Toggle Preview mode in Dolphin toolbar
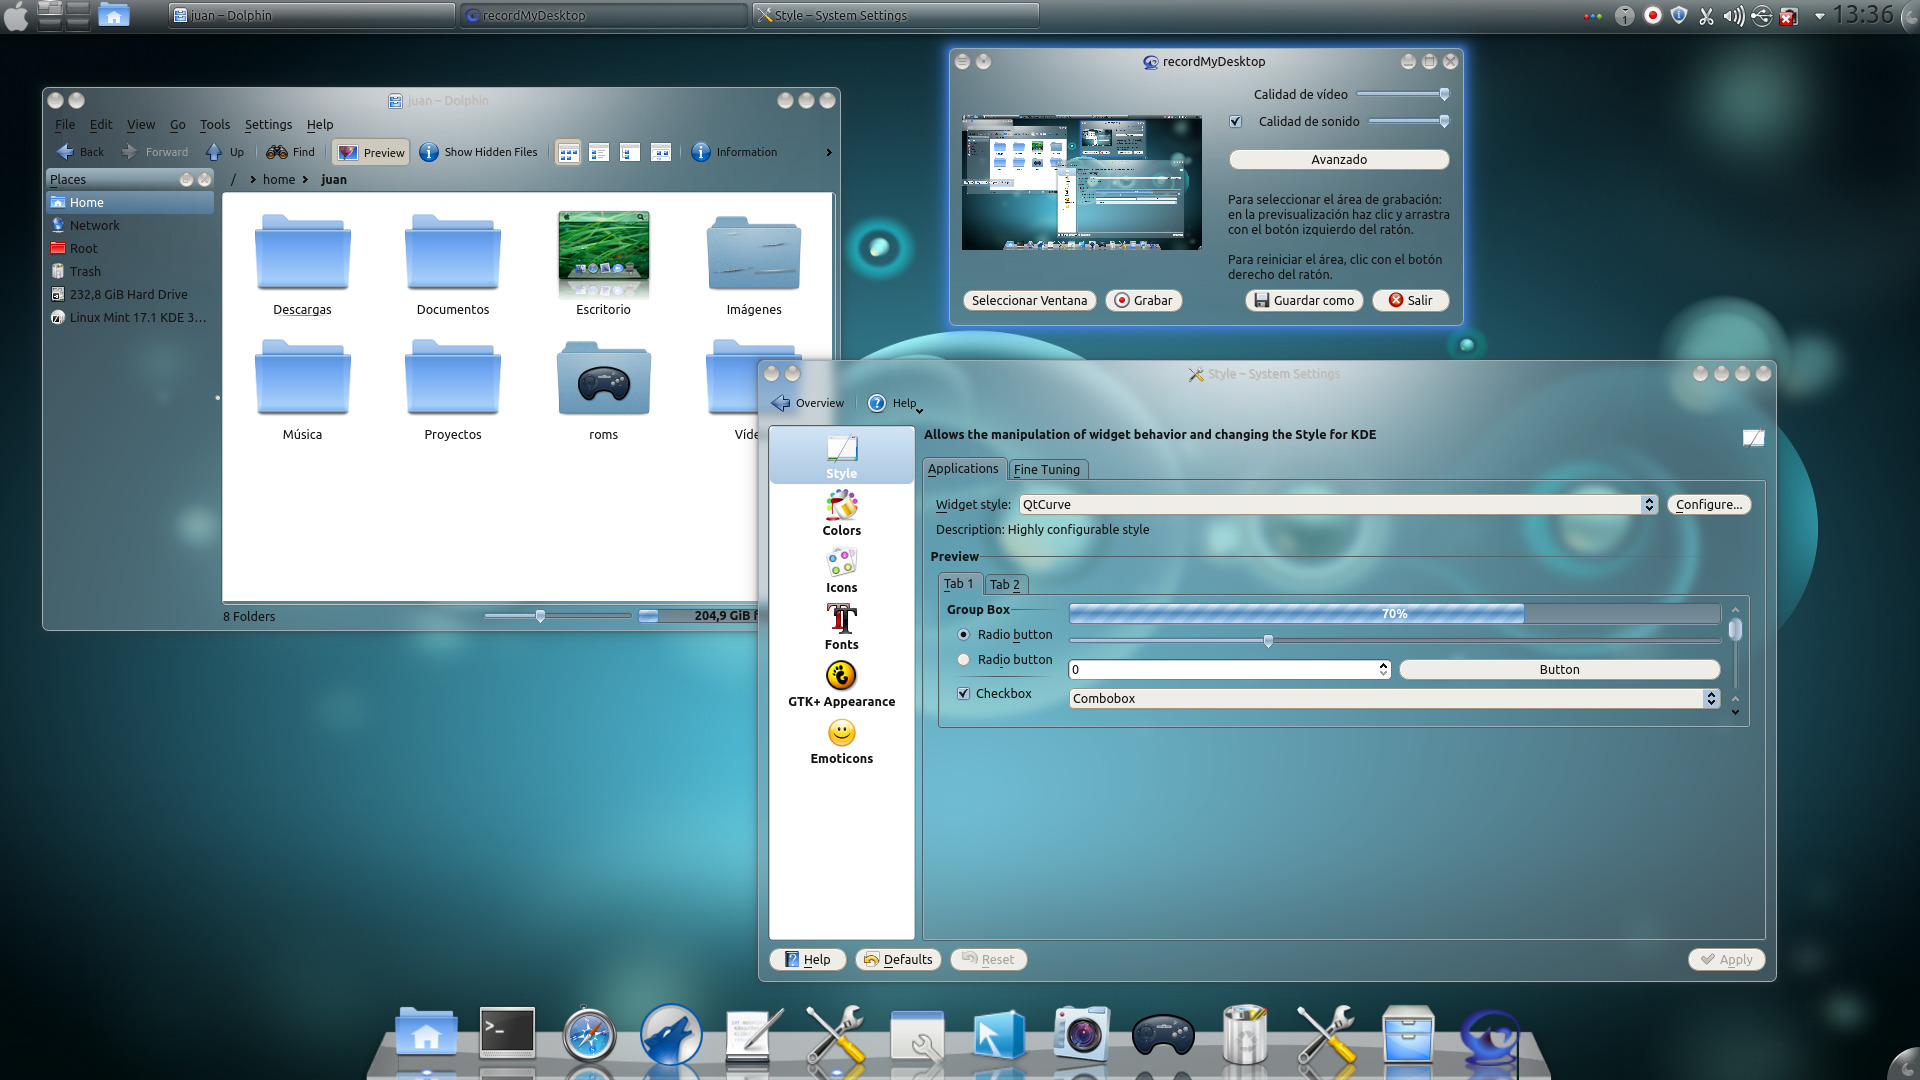The width and height of the screenshot is (1920, 1080). click(x=371, y=152)
